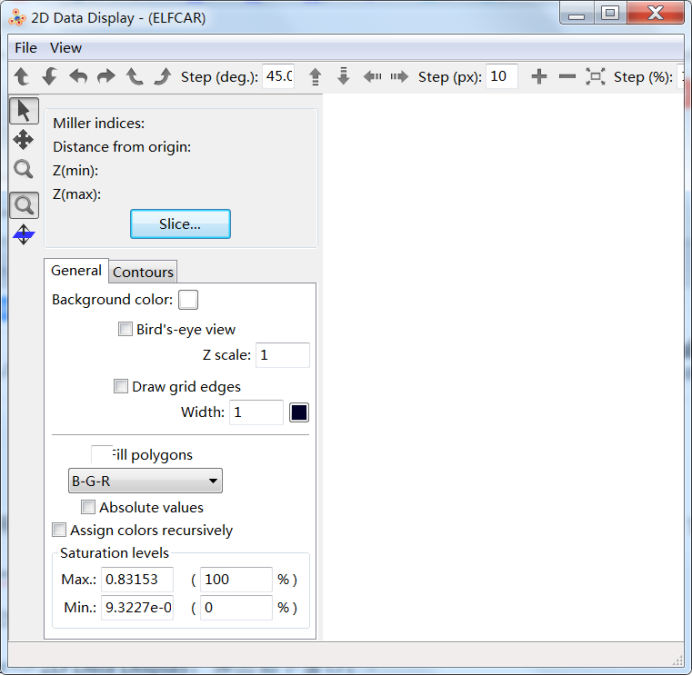Open the File menu

tap(26, 48)
